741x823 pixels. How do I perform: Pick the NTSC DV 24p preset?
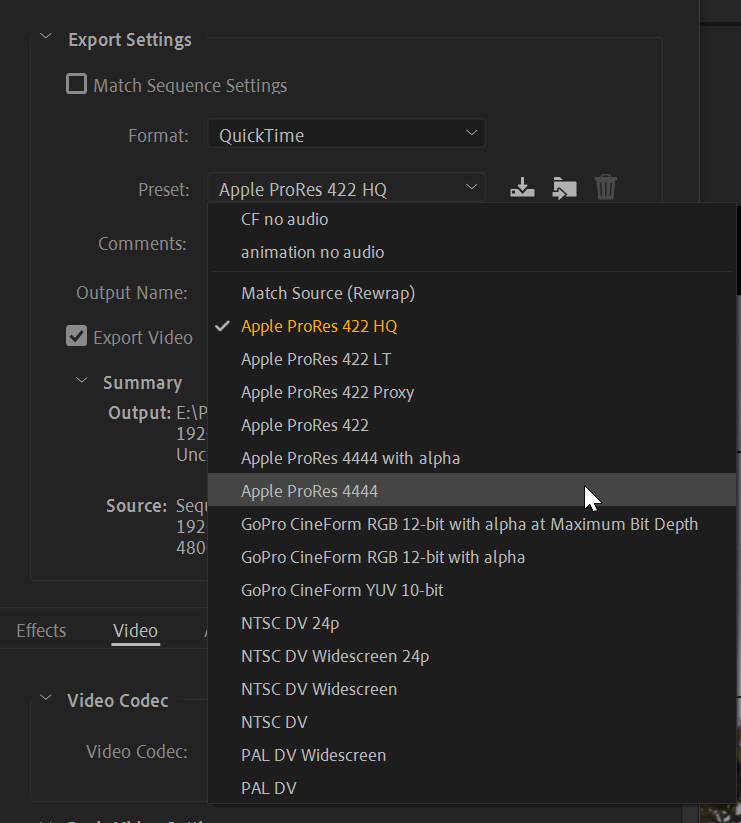[x=288, y=623]
